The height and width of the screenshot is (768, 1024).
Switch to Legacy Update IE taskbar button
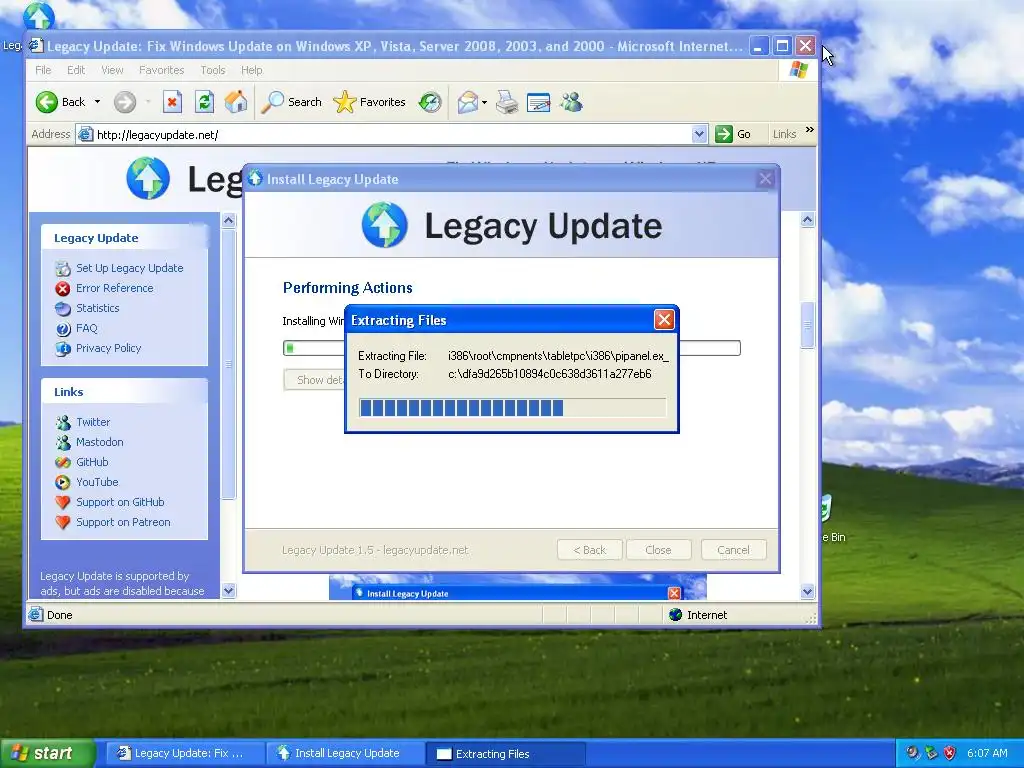click(185, 753)
